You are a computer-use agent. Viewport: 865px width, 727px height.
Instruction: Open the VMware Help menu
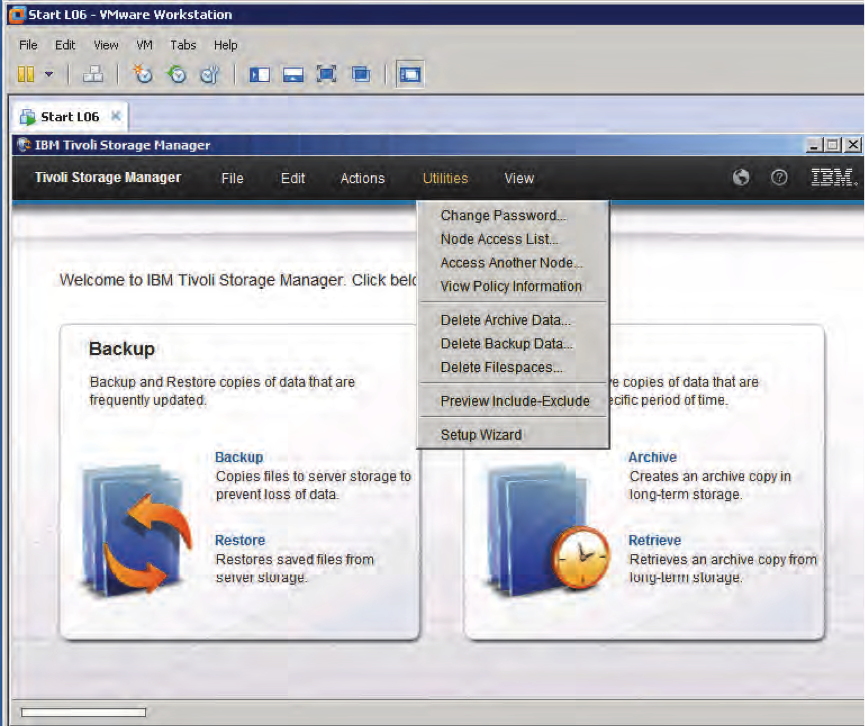click(226, 45)
